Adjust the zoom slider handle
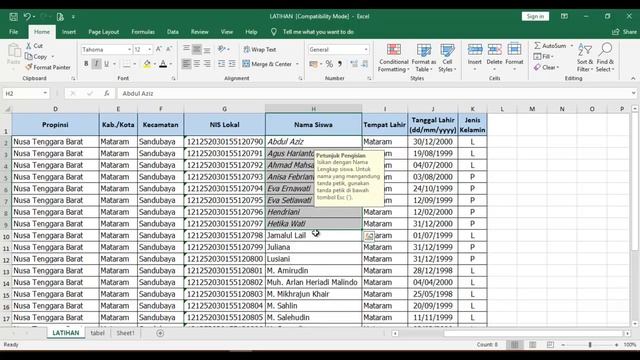The width and height of the screenshot is (640, 360). (590, 345)
